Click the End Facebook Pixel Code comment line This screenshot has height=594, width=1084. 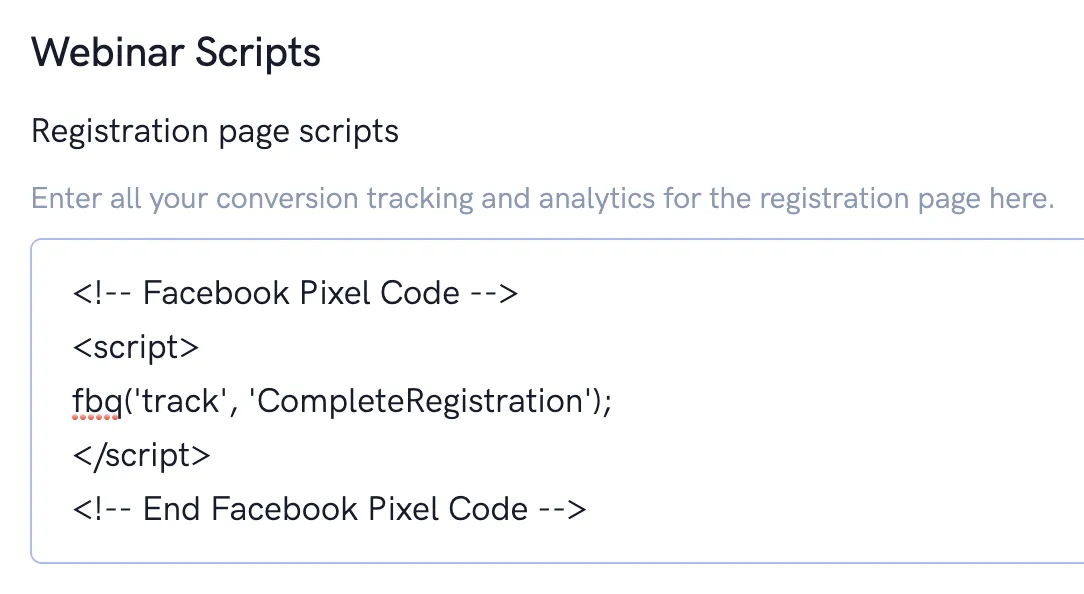tap(329, 510)
